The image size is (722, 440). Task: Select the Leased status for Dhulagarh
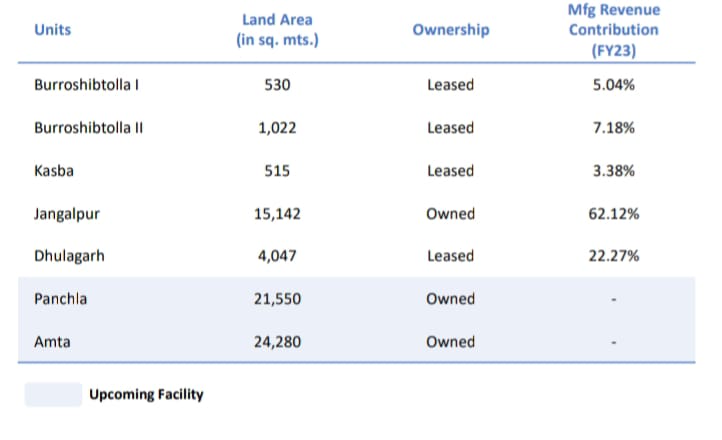pos(450,256)
